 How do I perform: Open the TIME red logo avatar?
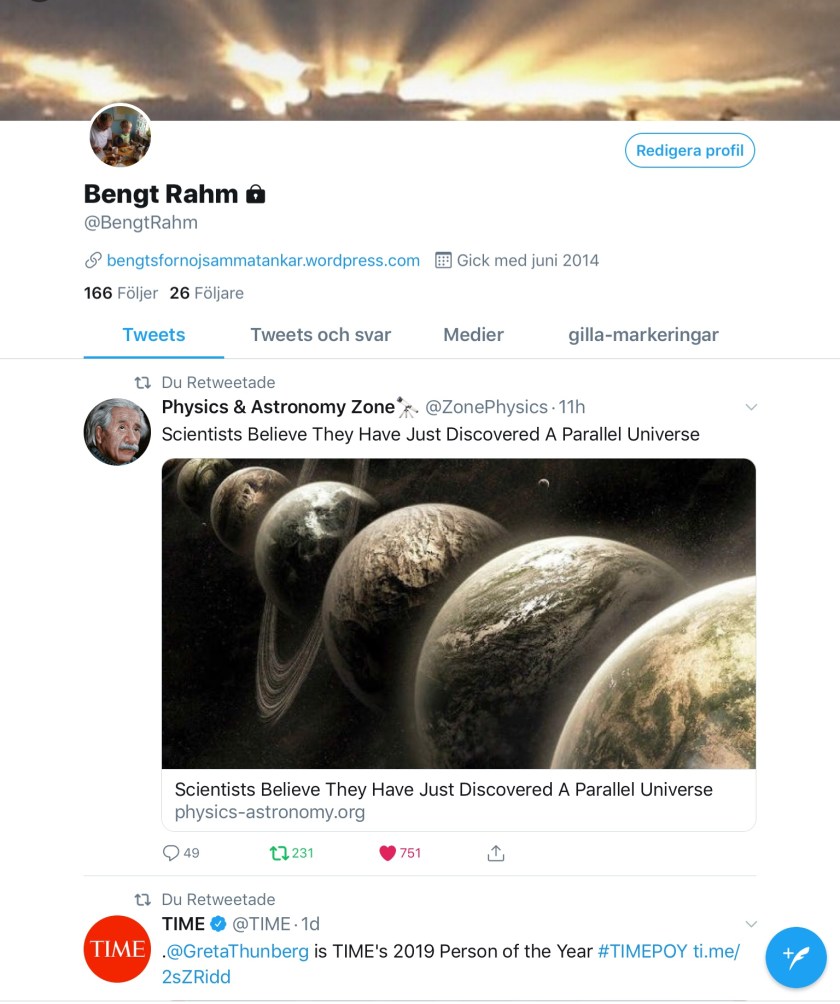117,948
